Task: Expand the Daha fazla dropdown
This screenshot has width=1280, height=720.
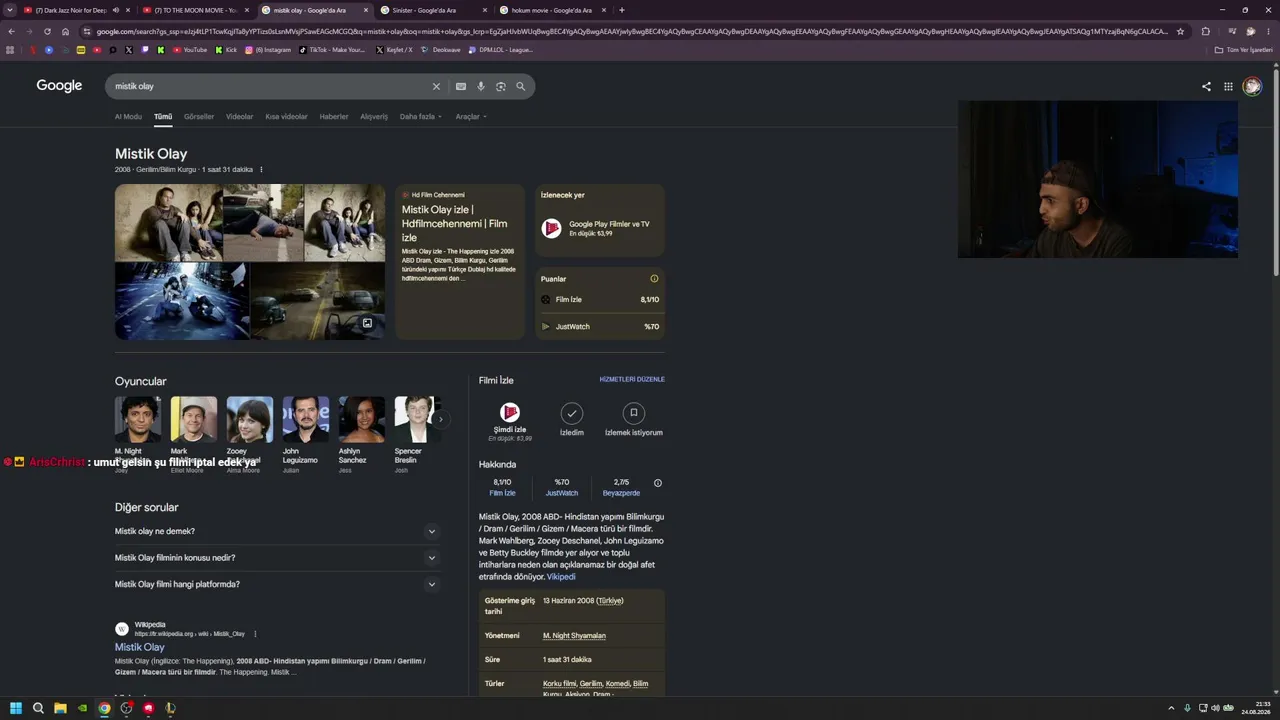Action: [421, 117]
